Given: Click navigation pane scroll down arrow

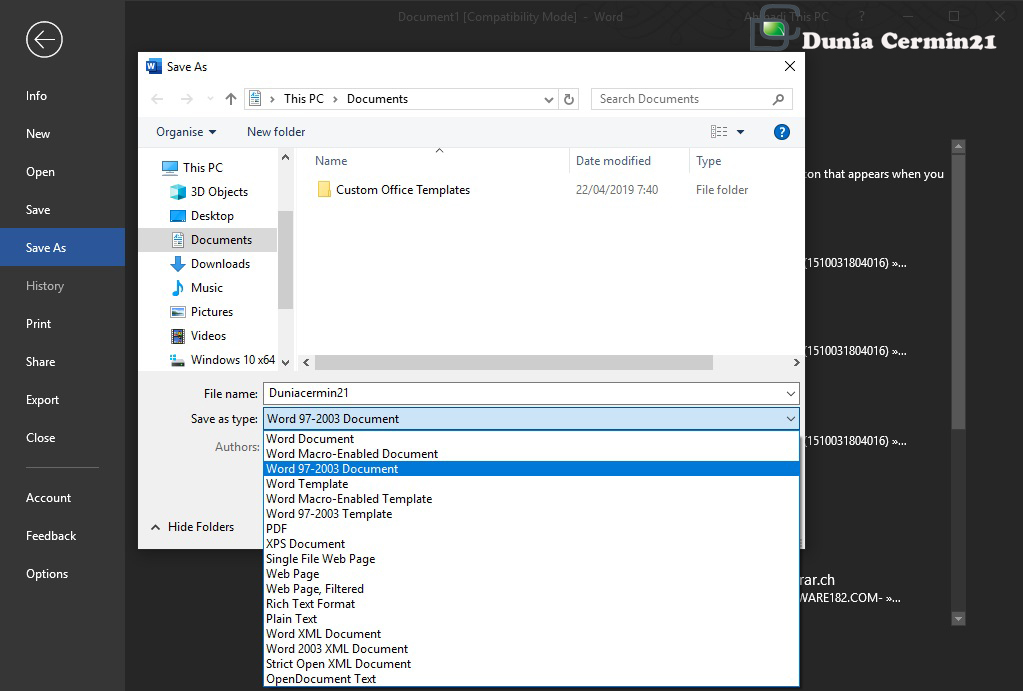Looking at the screenshot, I should coord(285,362).
